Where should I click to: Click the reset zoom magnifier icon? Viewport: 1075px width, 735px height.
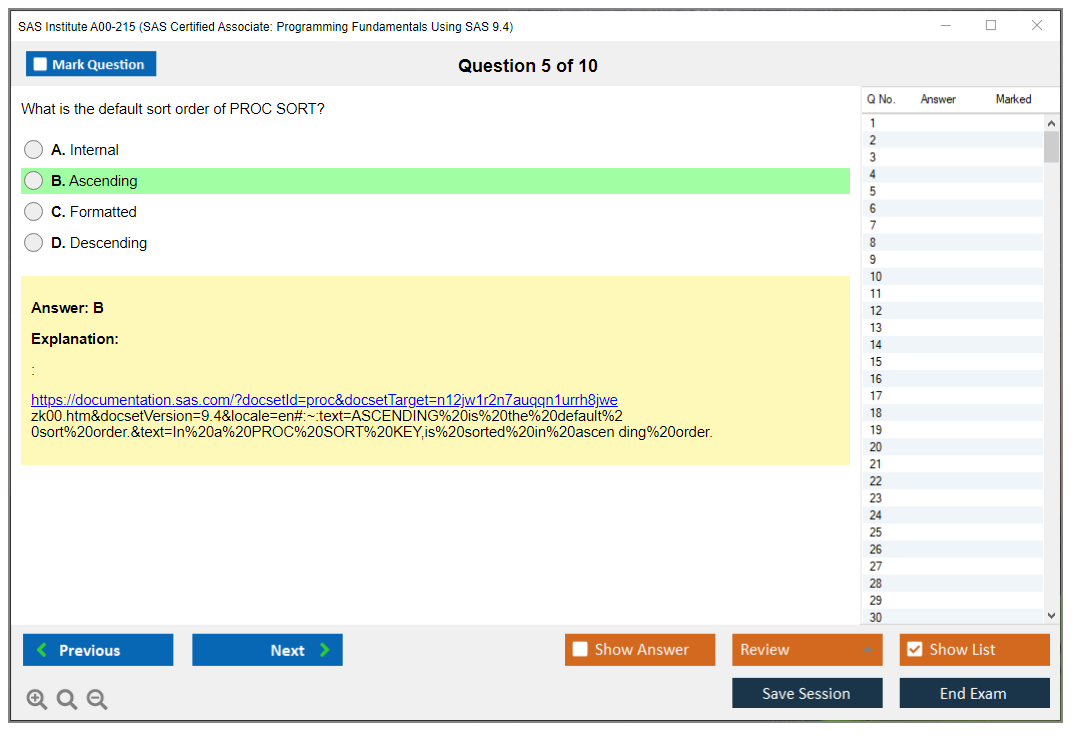tap(67, 700)
